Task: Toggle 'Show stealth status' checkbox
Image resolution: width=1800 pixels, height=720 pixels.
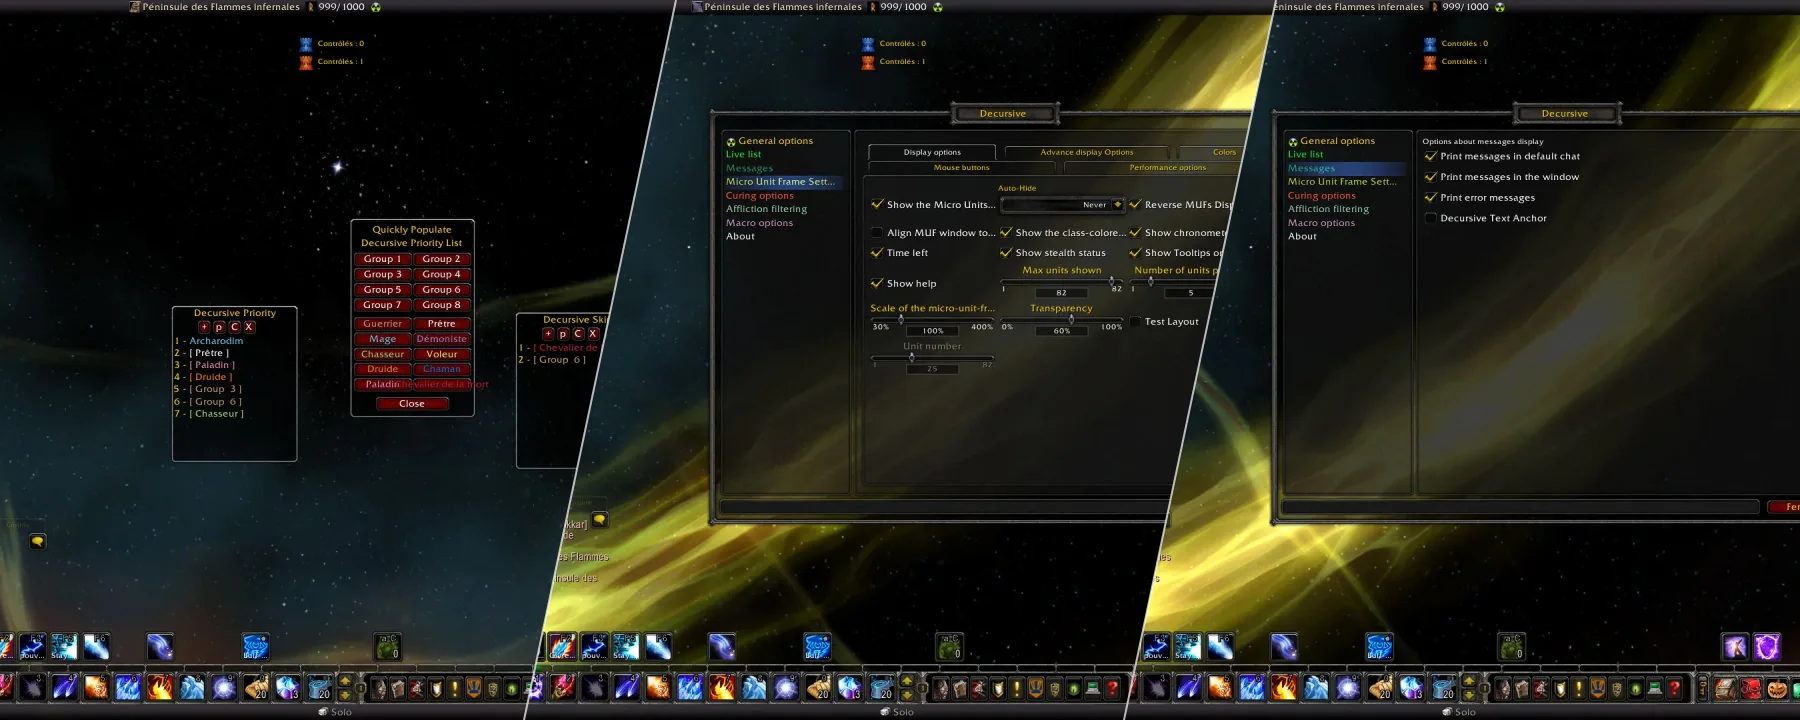Action: click(1006, 253)
